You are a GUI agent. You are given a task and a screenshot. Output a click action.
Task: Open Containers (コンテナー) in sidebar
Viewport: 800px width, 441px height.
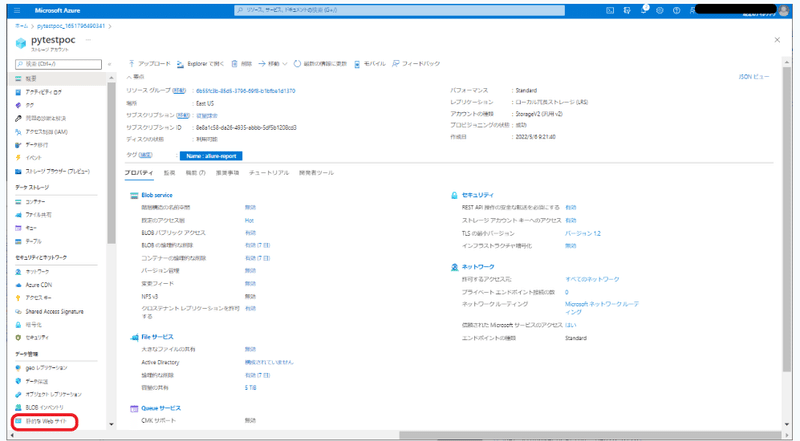35,202
